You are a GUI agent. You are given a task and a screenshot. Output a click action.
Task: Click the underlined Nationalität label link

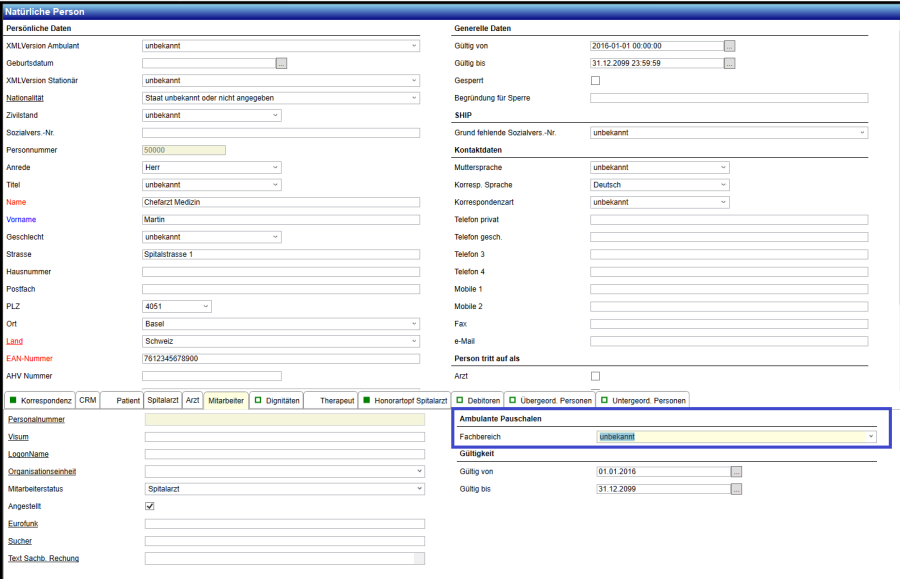pos(27,98)
